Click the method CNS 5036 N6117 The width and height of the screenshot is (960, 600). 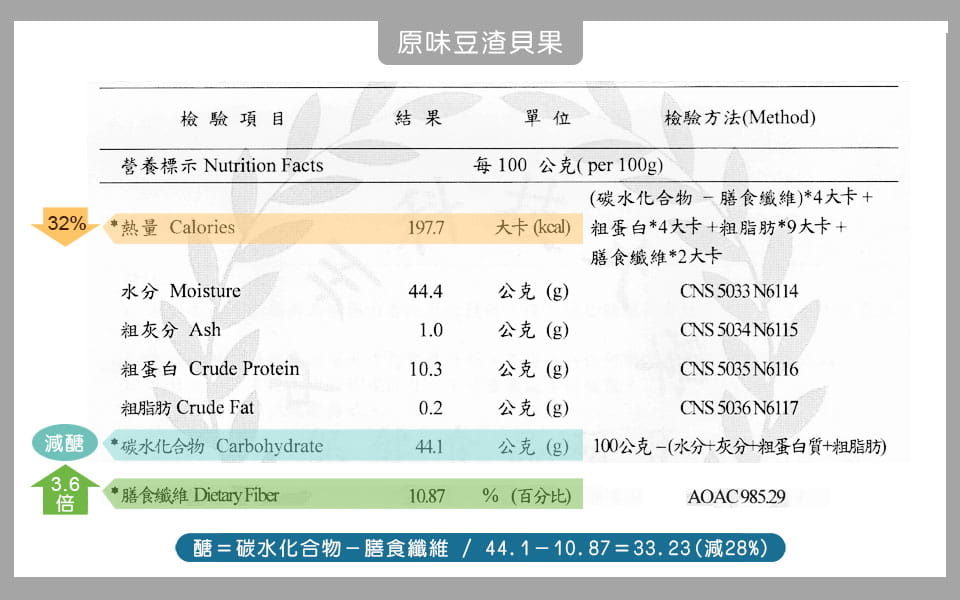tap(739, 408)
